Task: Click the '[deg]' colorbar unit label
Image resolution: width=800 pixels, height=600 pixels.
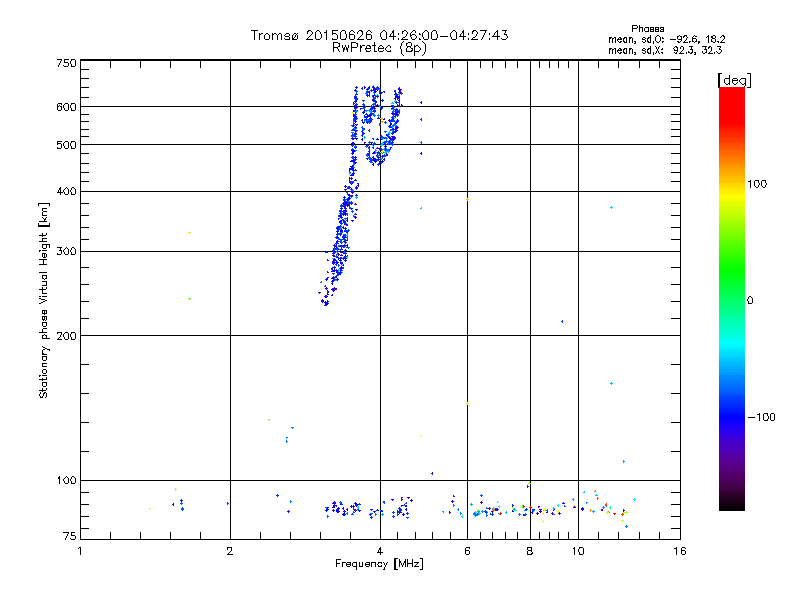Action: point(734,80)
